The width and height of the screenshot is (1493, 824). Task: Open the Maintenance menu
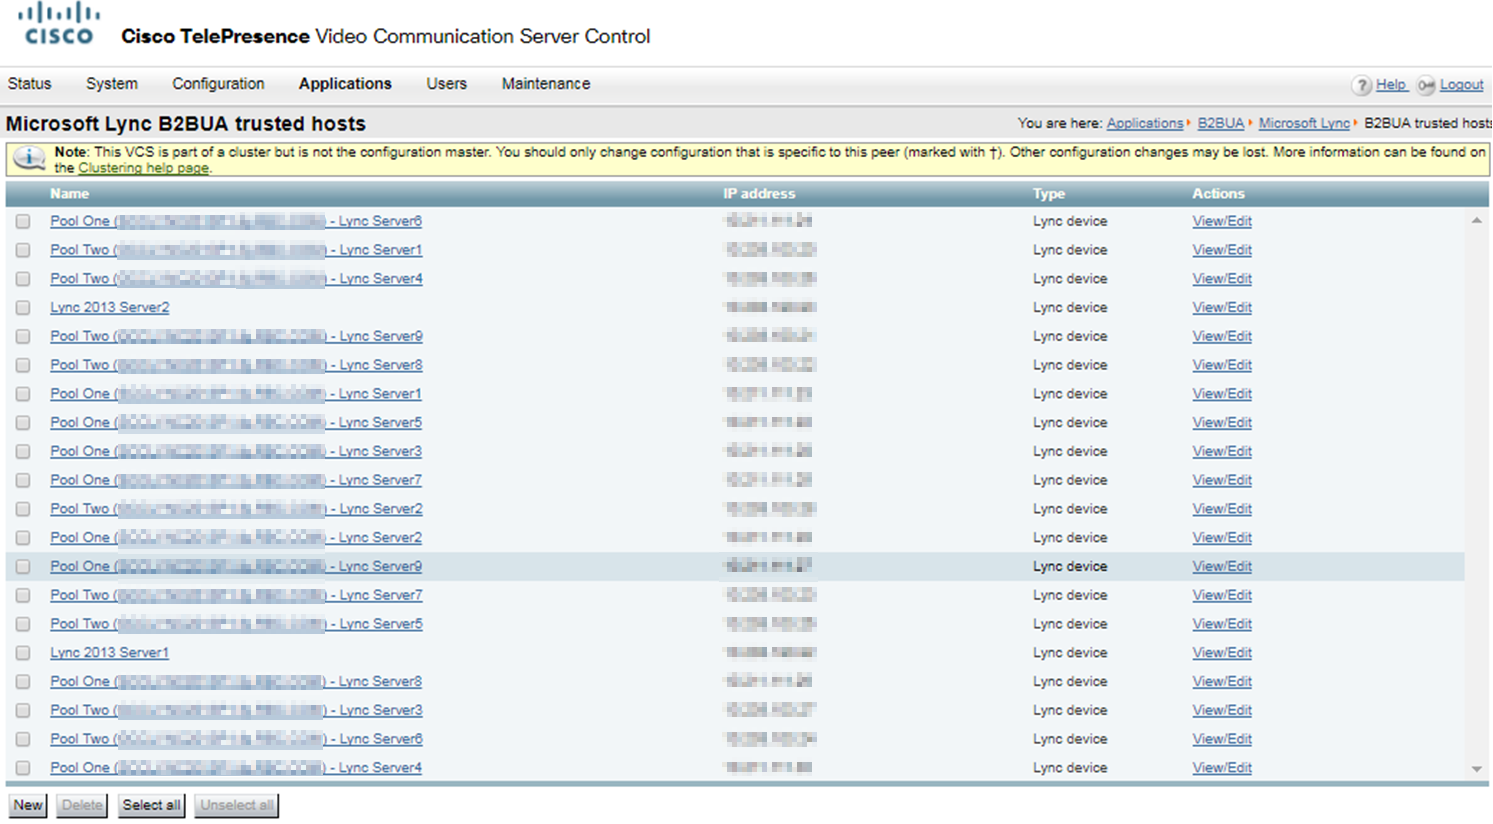[546, 84]
